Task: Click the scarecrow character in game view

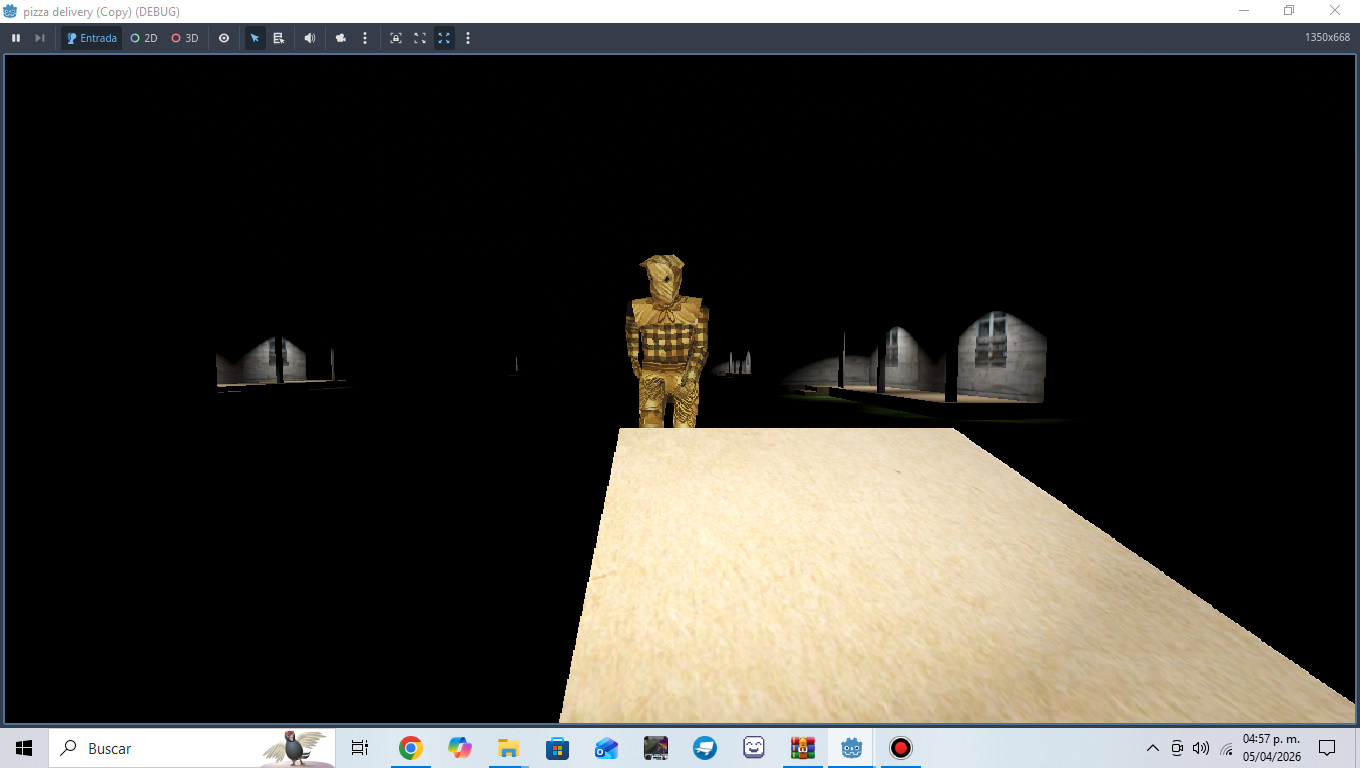Action: (667, 342)
